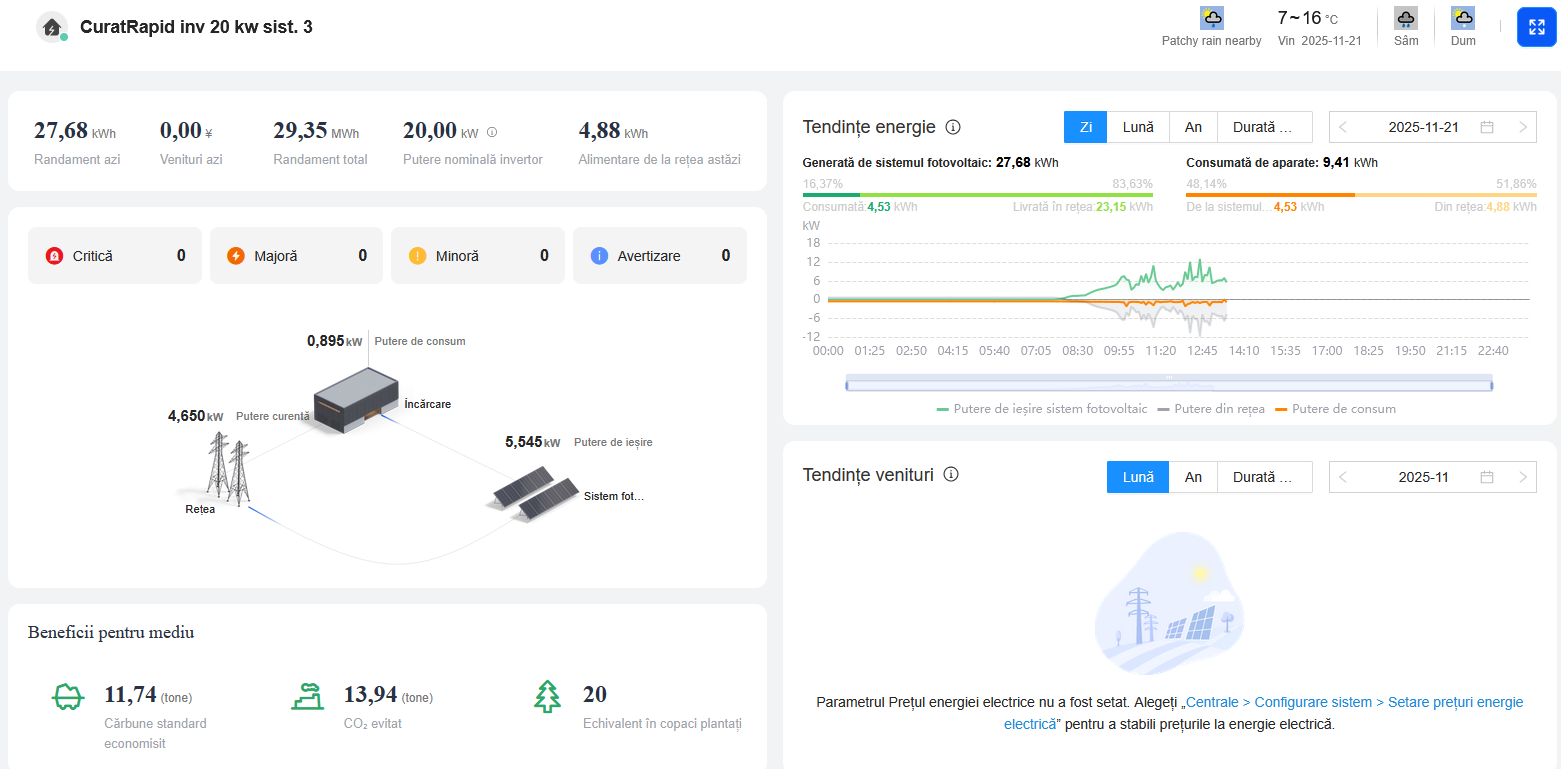The height and width of the screenshot is (769, 1561).
Task: Click the plant home icon beside CuratRapid
Action: tap(51, 27)
